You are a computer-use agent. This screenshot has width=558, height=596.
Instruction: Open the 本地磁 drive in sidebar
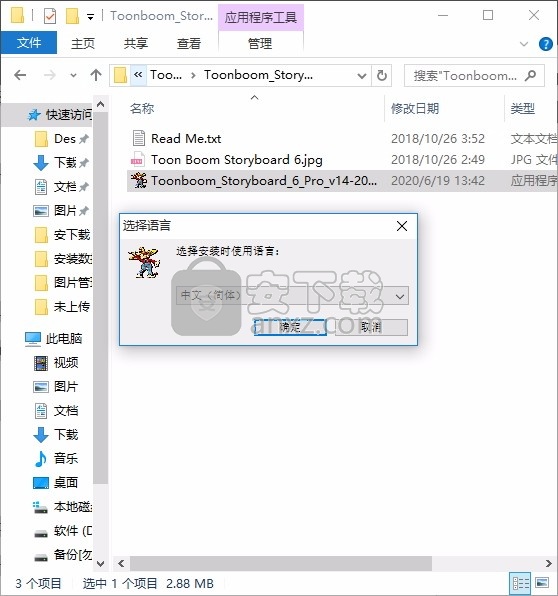[63, 507]
